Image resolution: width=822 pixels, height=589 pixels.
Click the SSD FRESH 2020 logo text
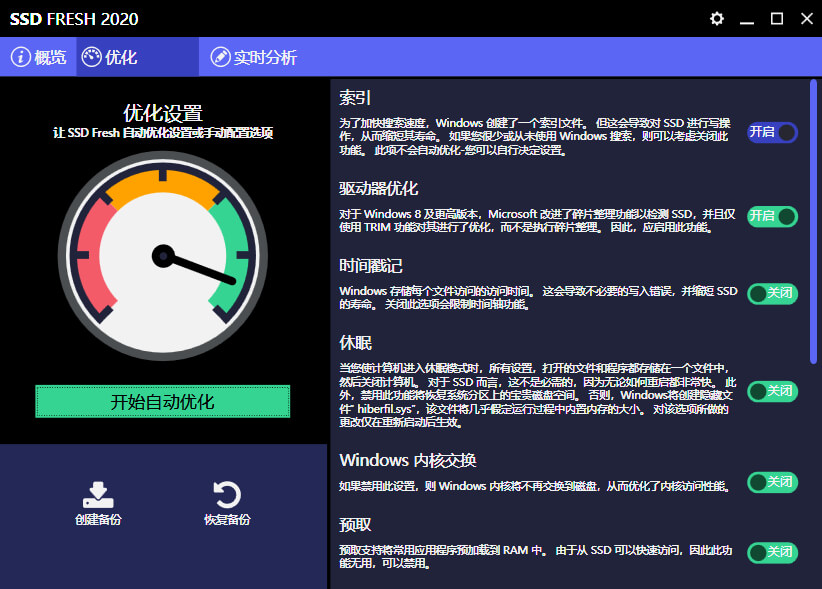coord(75,18)
